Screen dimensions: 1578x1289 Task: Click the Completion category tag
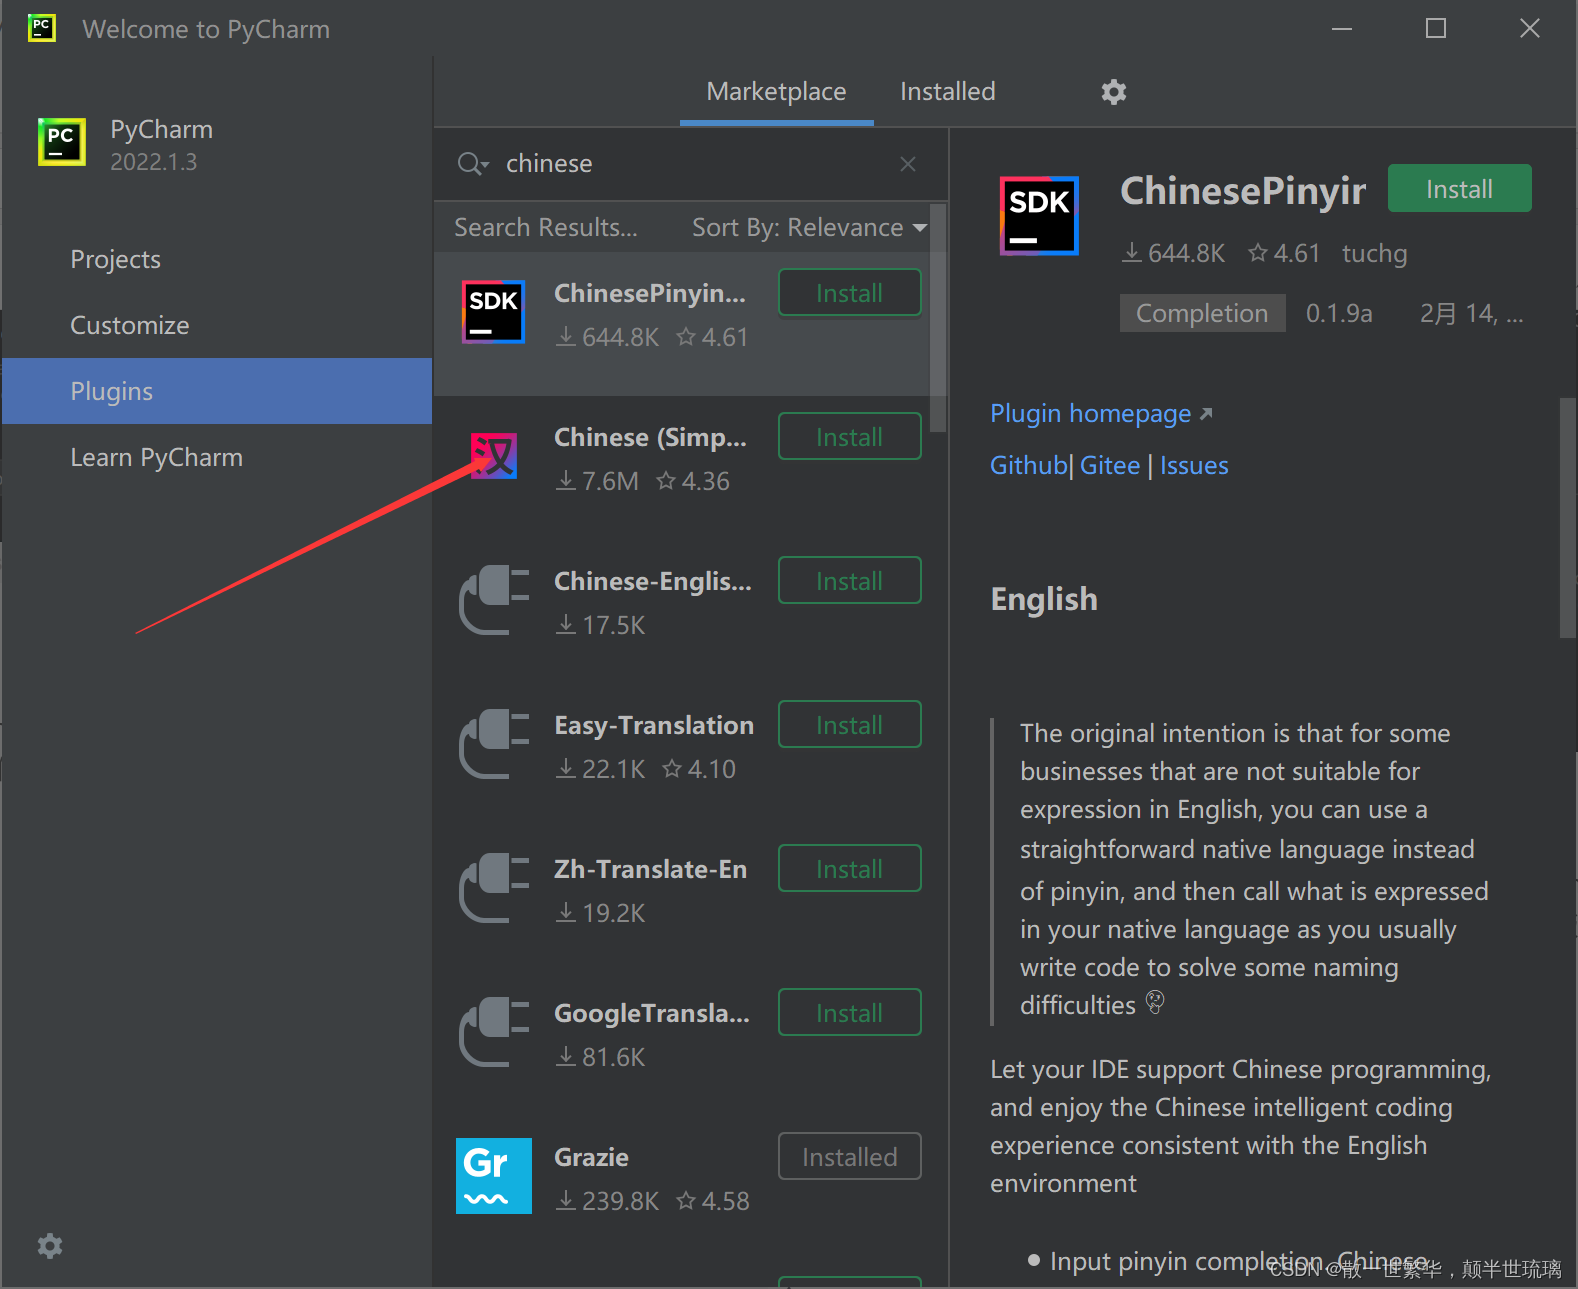pos(1202,314)
